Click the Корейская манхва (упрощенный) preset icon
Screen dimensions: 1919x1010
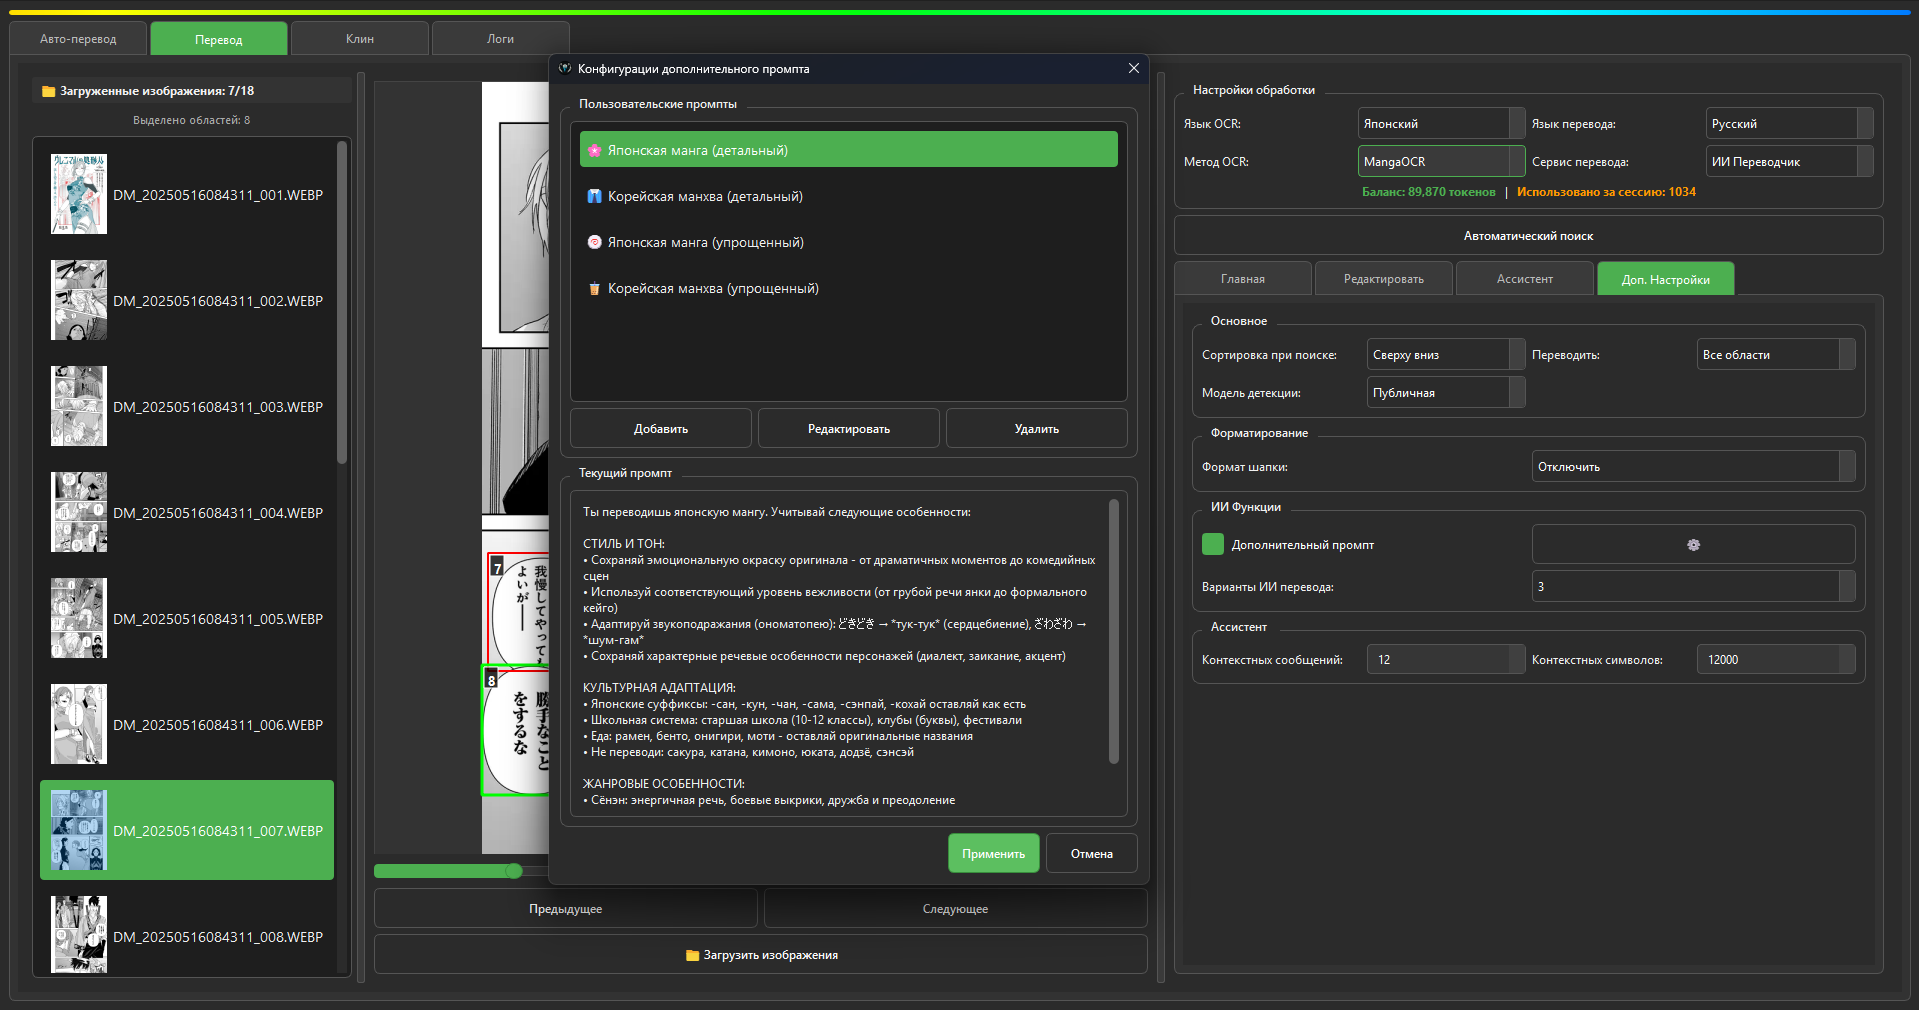[x=594, y=289]
